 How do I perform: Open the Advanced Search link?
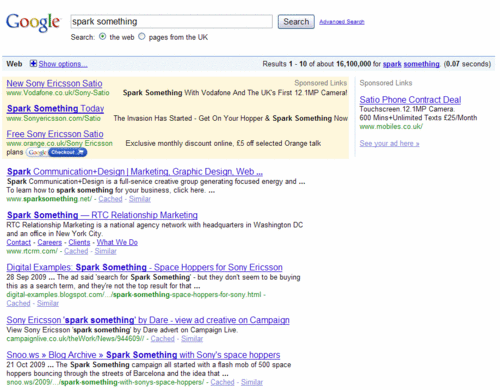pos(342,22)
